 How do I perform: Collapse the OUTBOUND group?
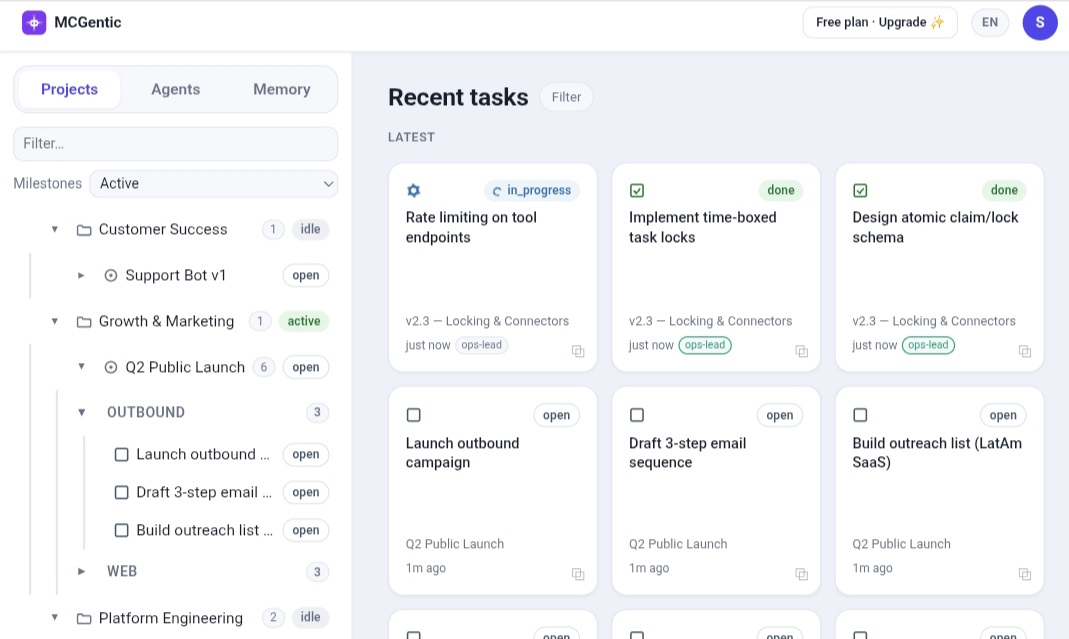[81, 413]
